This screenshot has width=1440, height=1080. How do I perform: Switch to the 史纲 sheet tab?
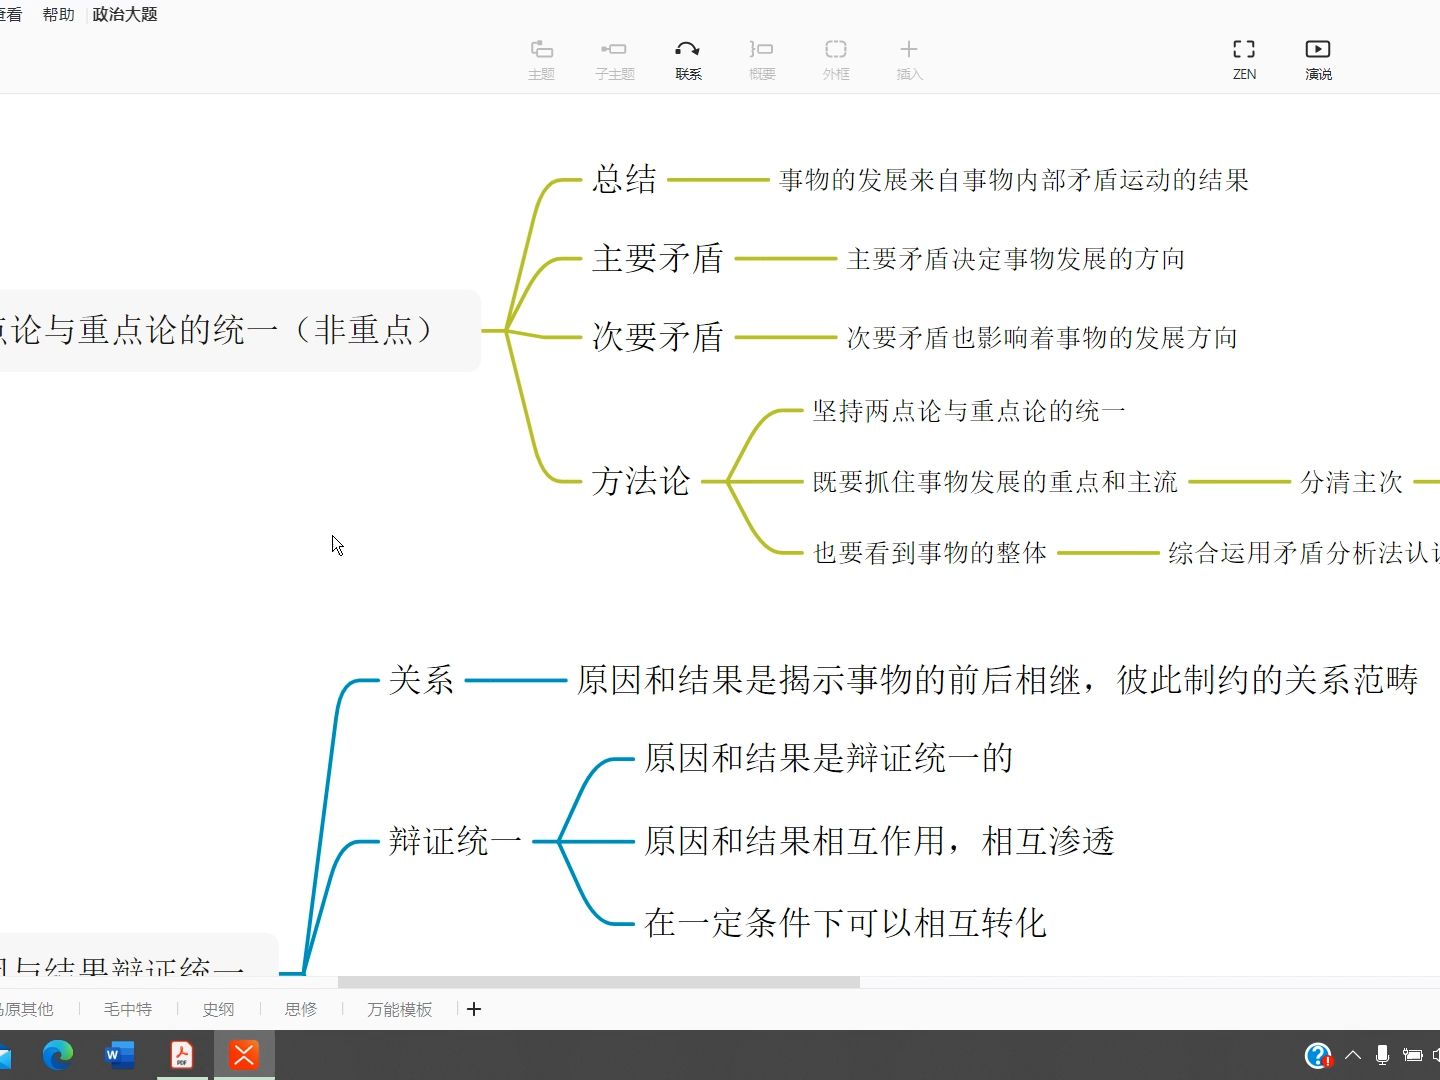(x=218, y=1009)
